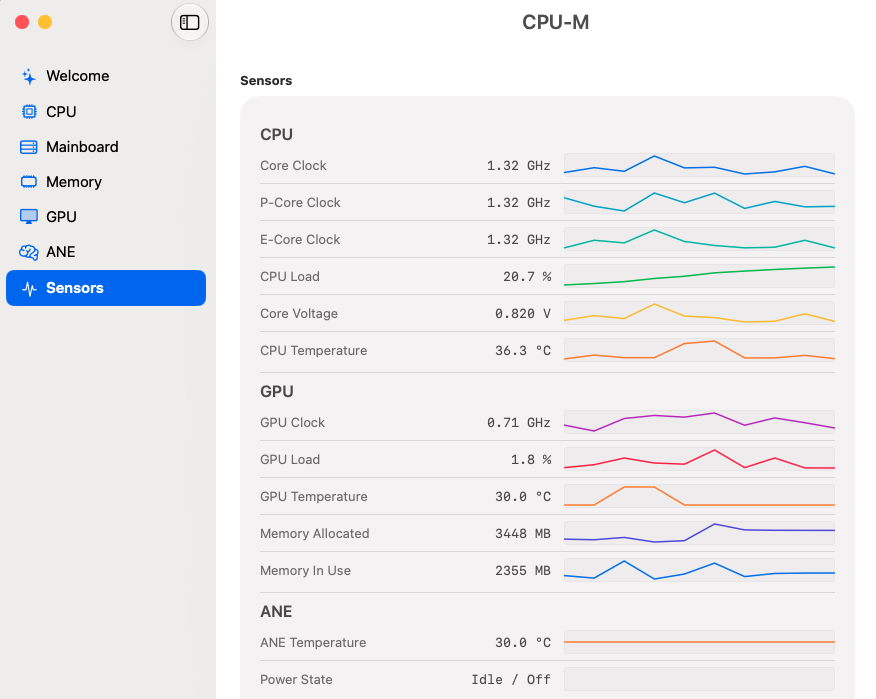
Task: Select GPU in the sidebar
Action: click(106, 217)
